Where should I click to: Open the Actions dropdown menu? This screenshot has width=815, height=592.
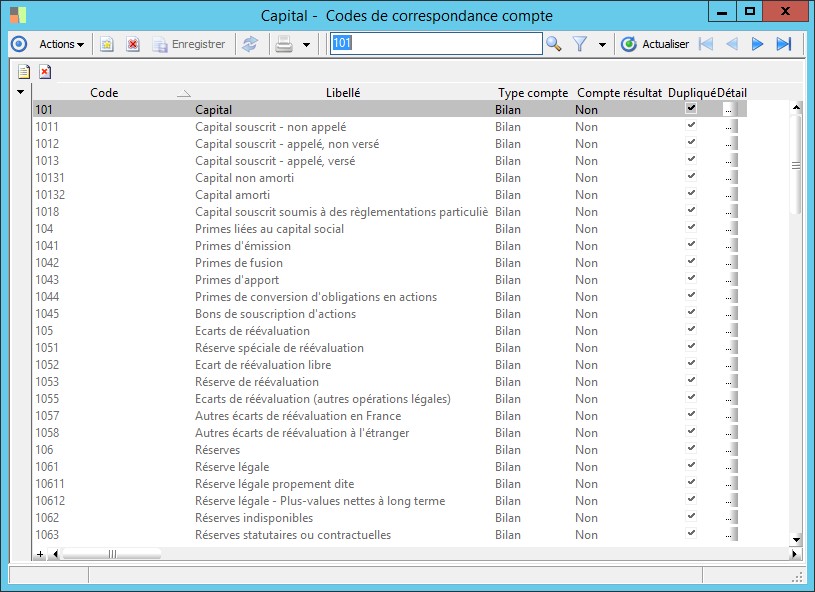55,44
